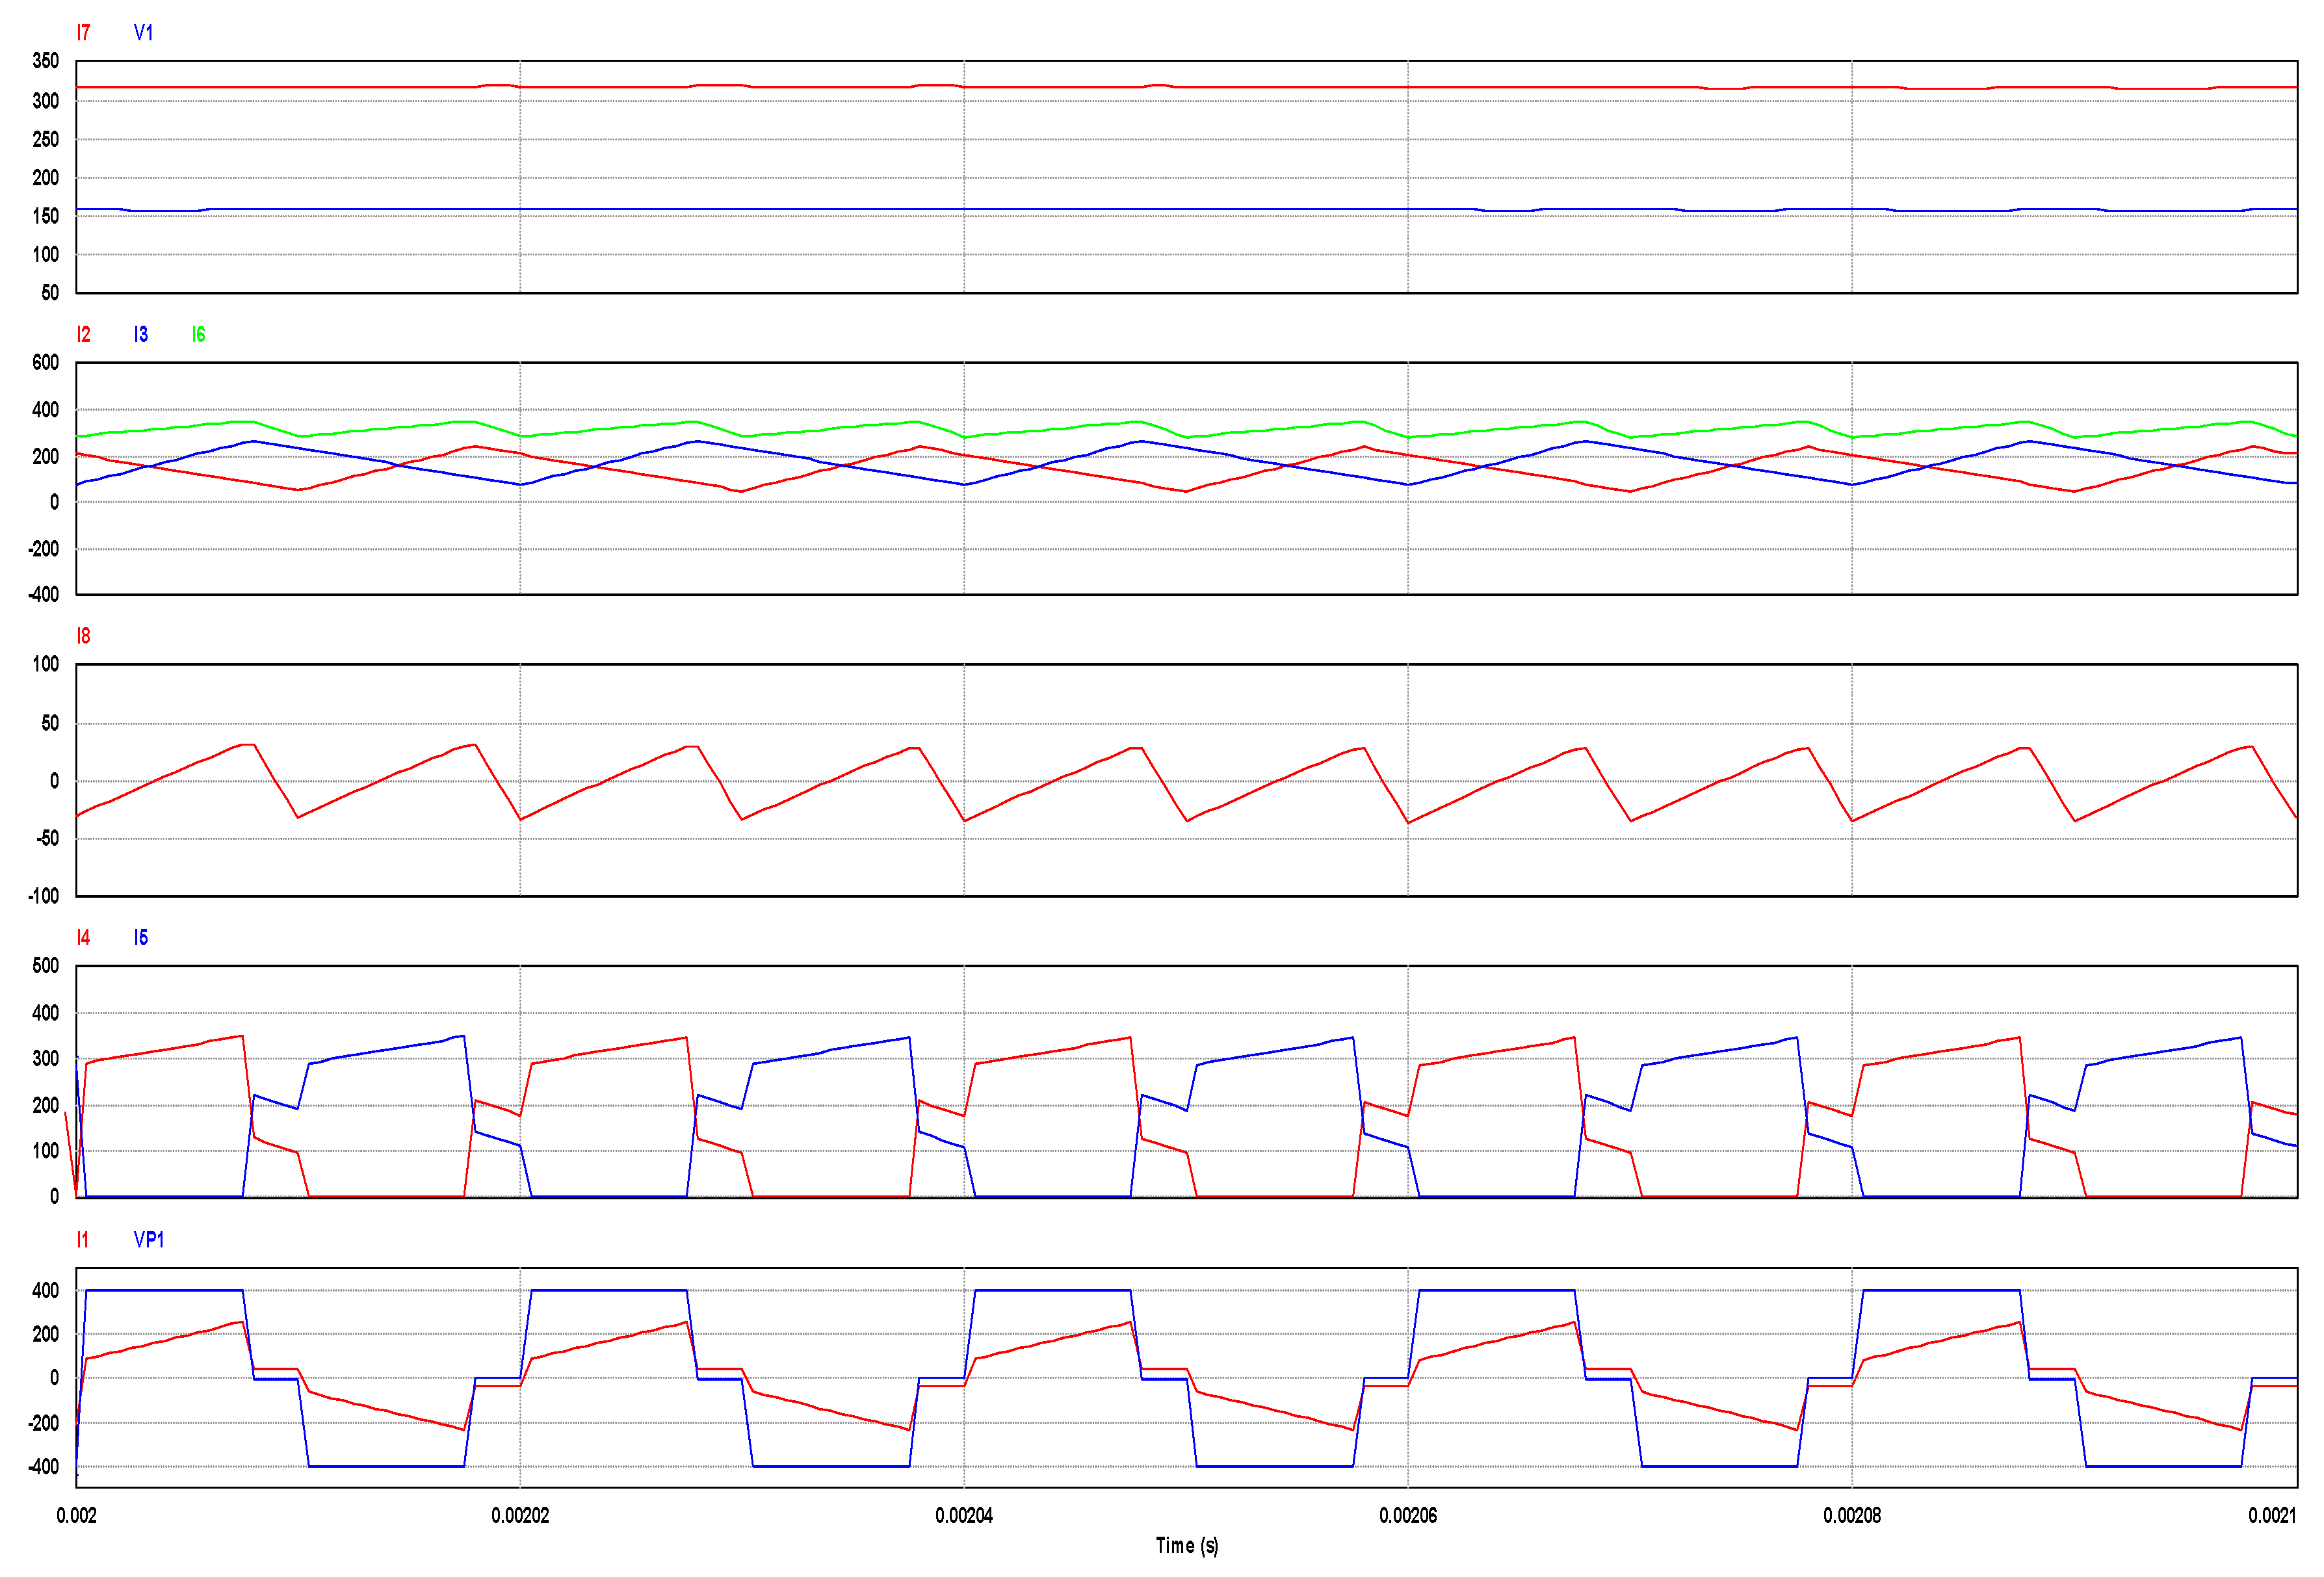Screen dimensions: 2324x1577
Task: Click the red I4 legend label
Action: [83, 938]
